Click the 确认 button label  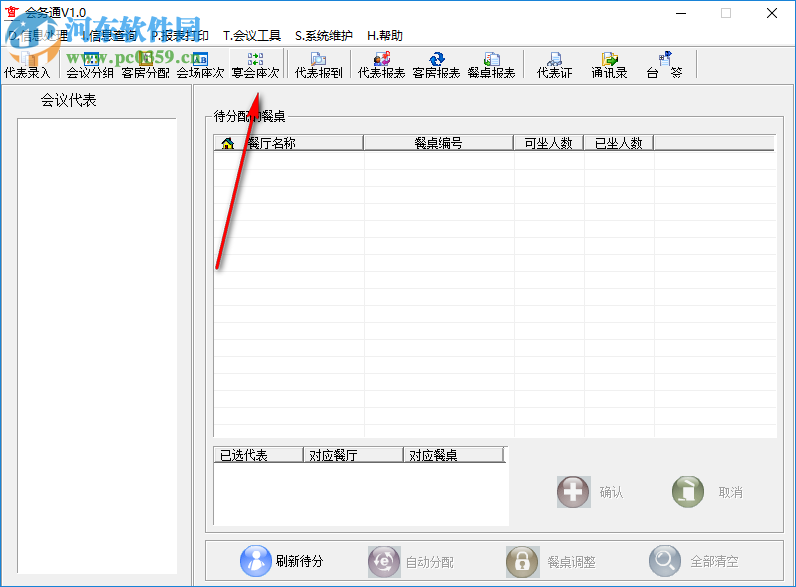[611, 492]
